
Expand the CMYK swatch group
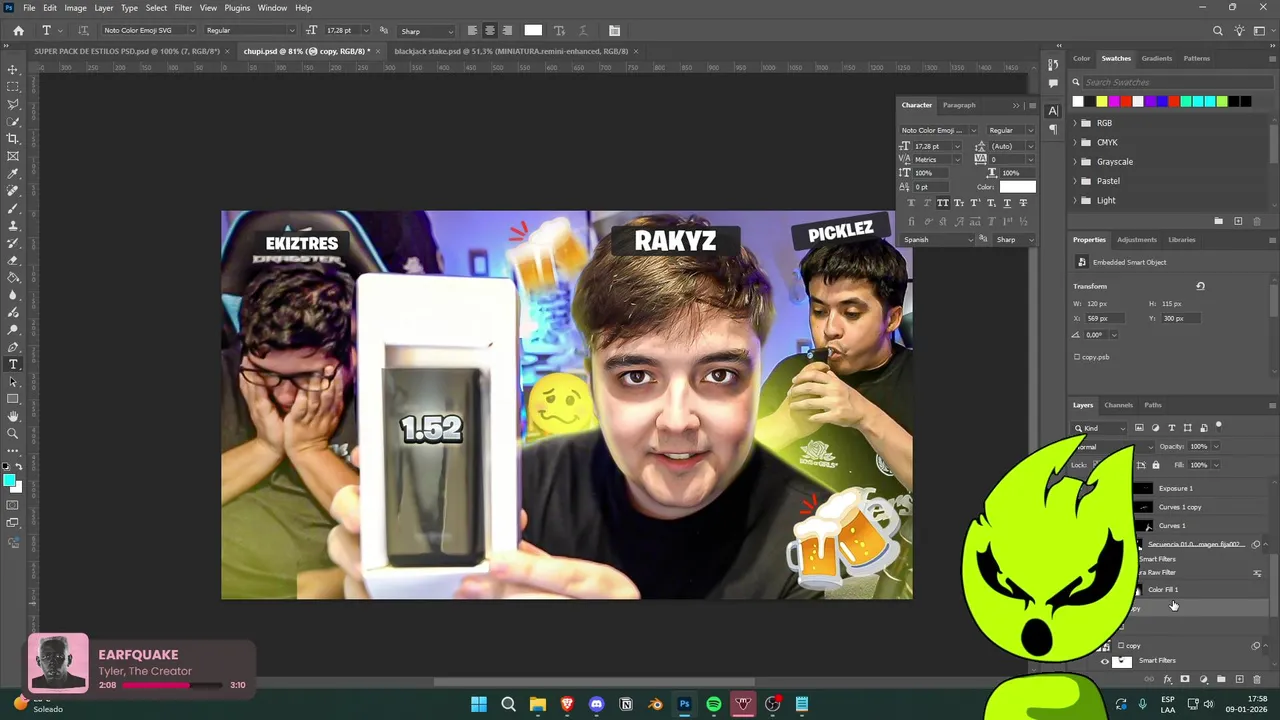point(1075,142)
